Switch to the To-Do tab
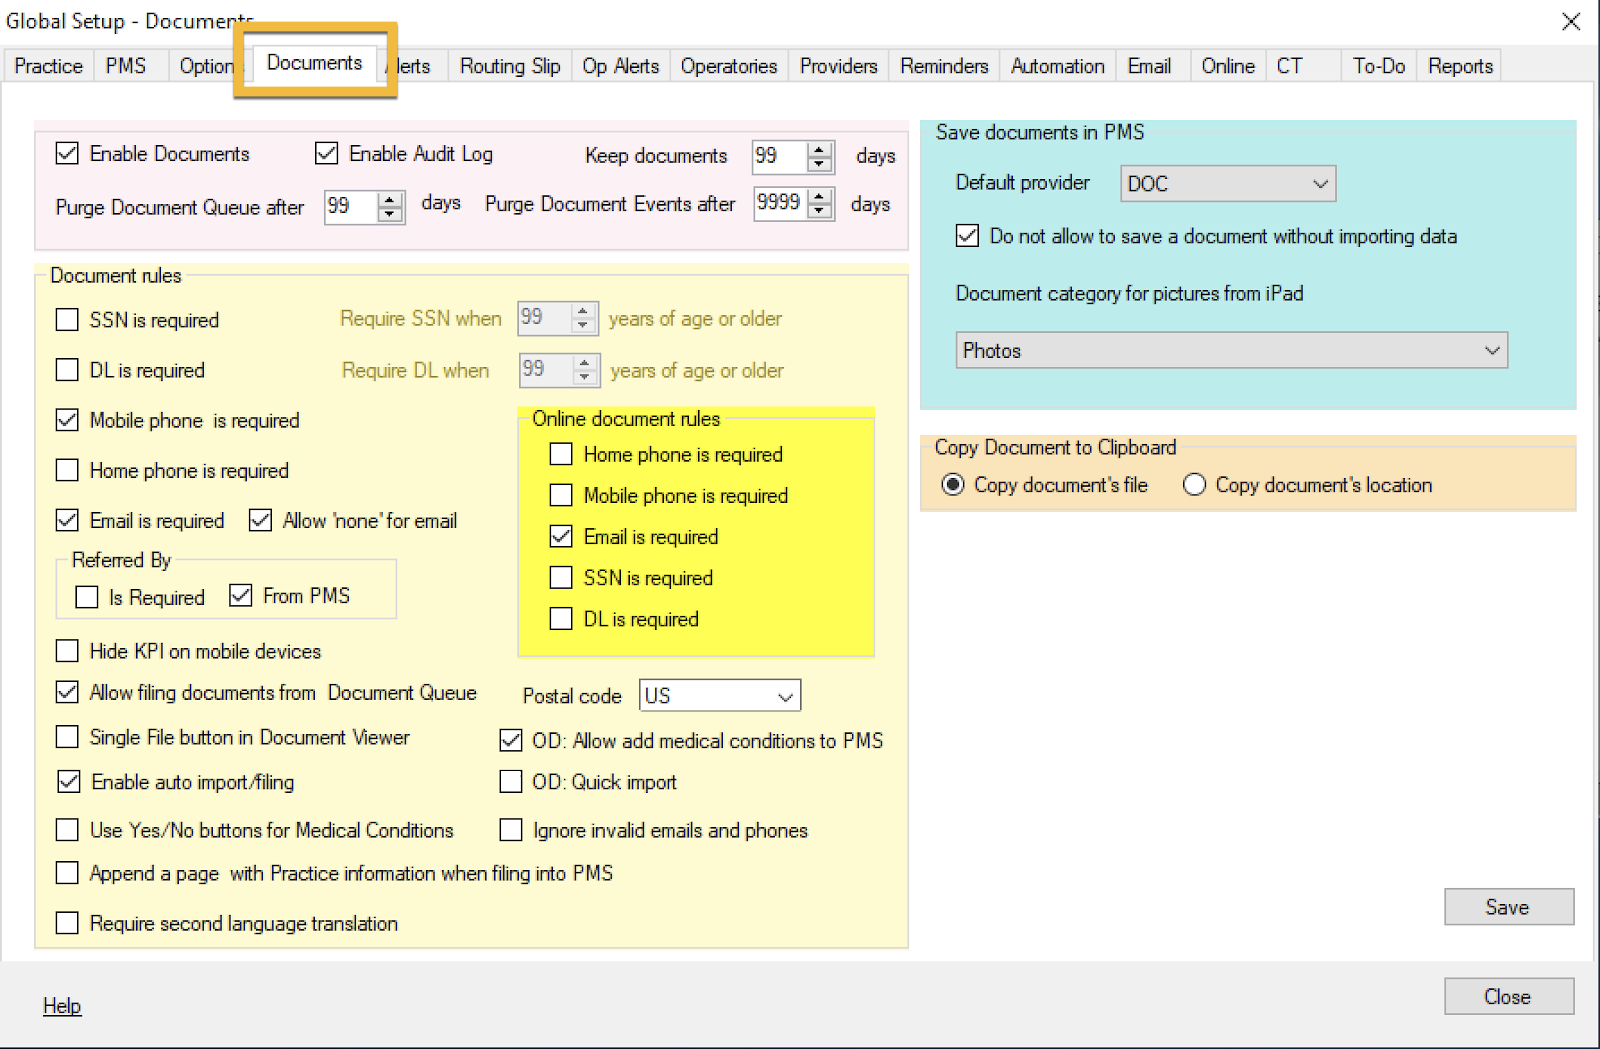Image resolution: width=1600 pixels, height=1049 pixels. (1379, 66)
